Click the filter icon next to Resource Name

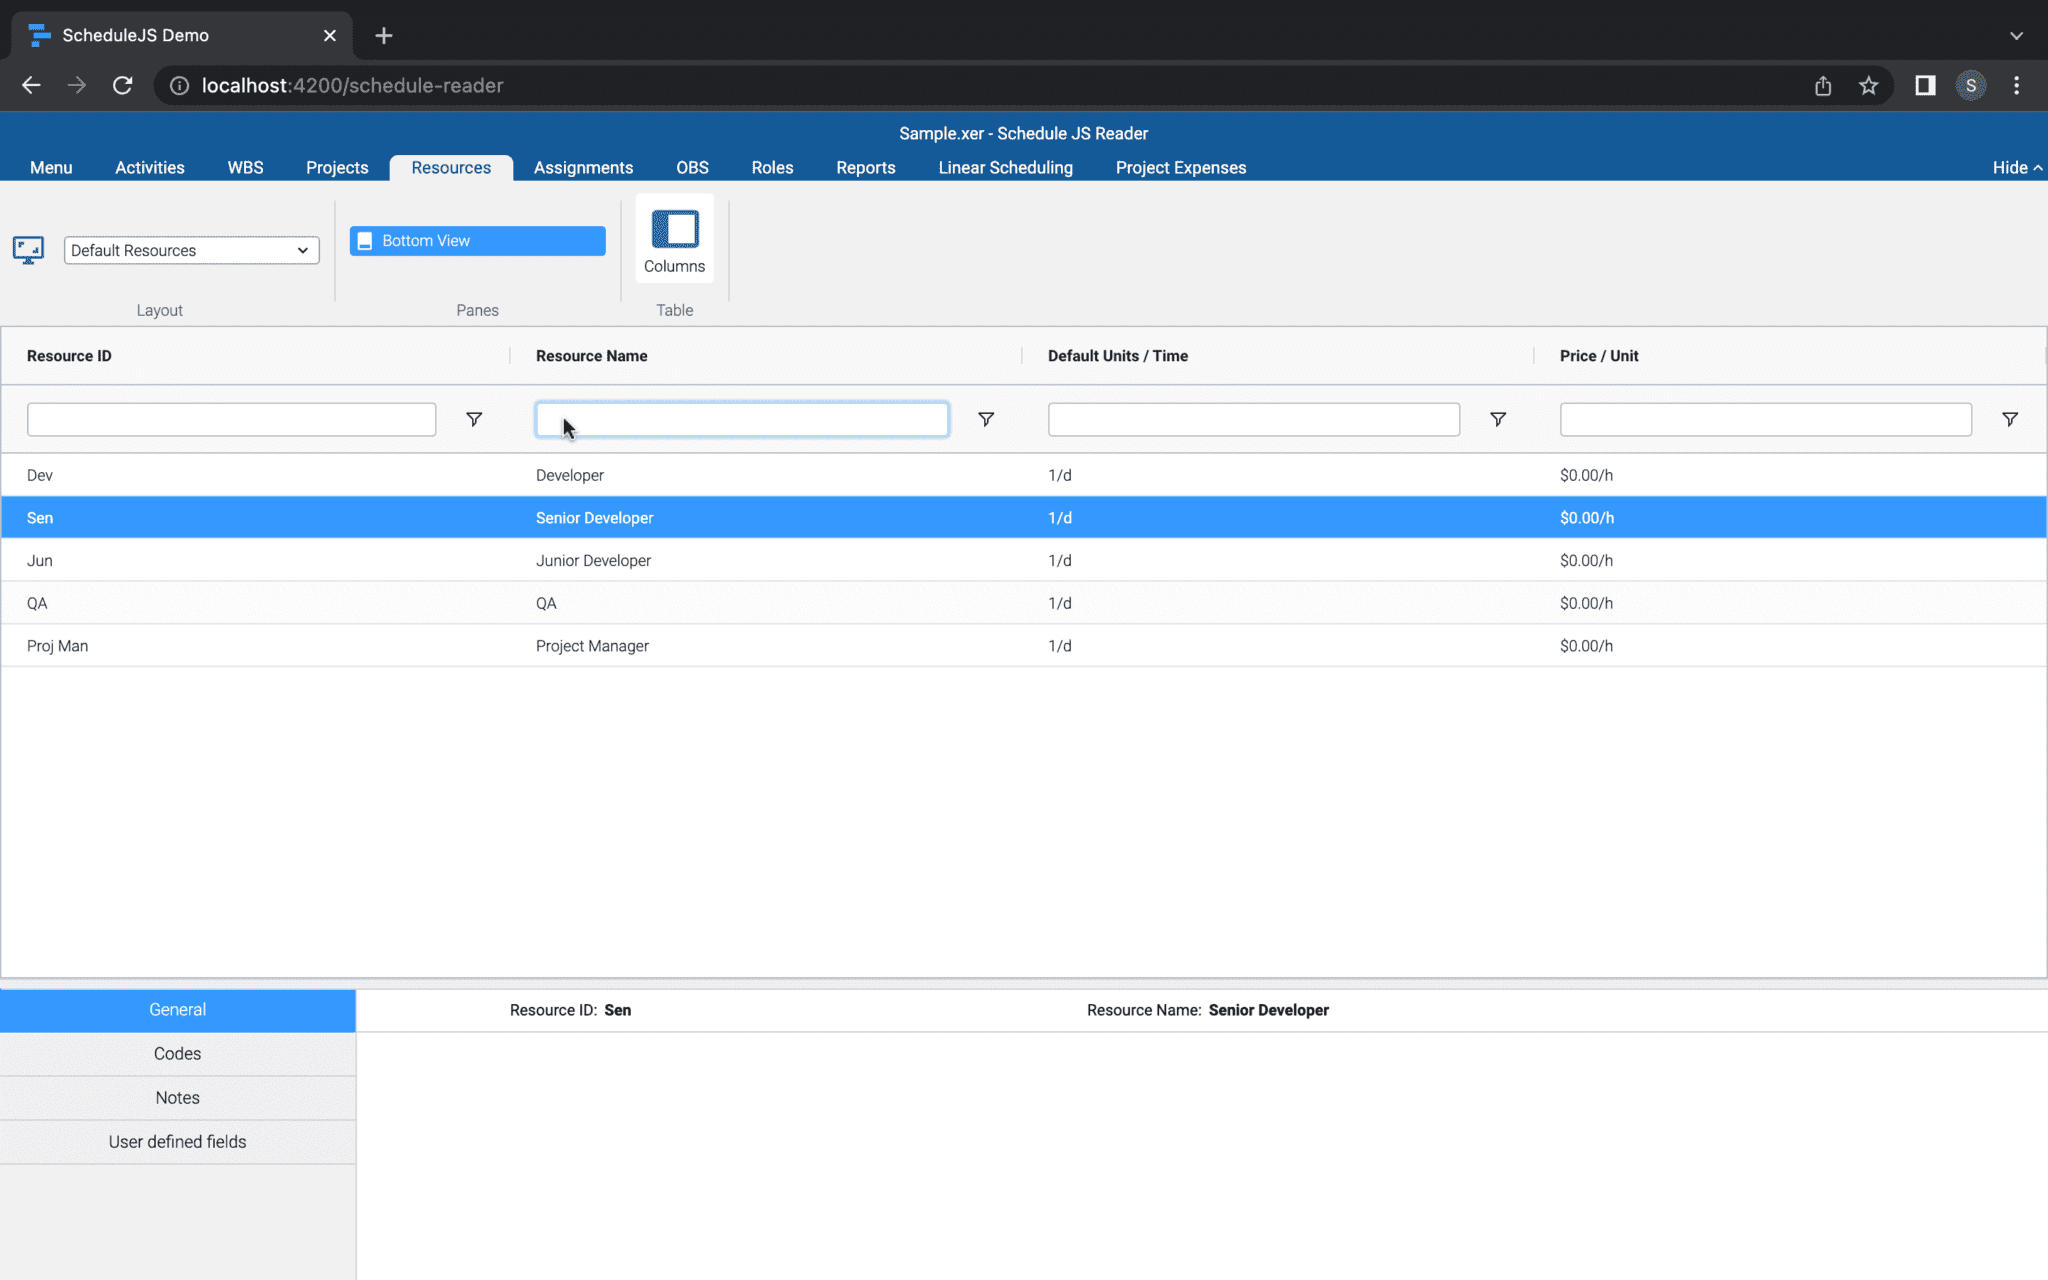tap(986, 419)
